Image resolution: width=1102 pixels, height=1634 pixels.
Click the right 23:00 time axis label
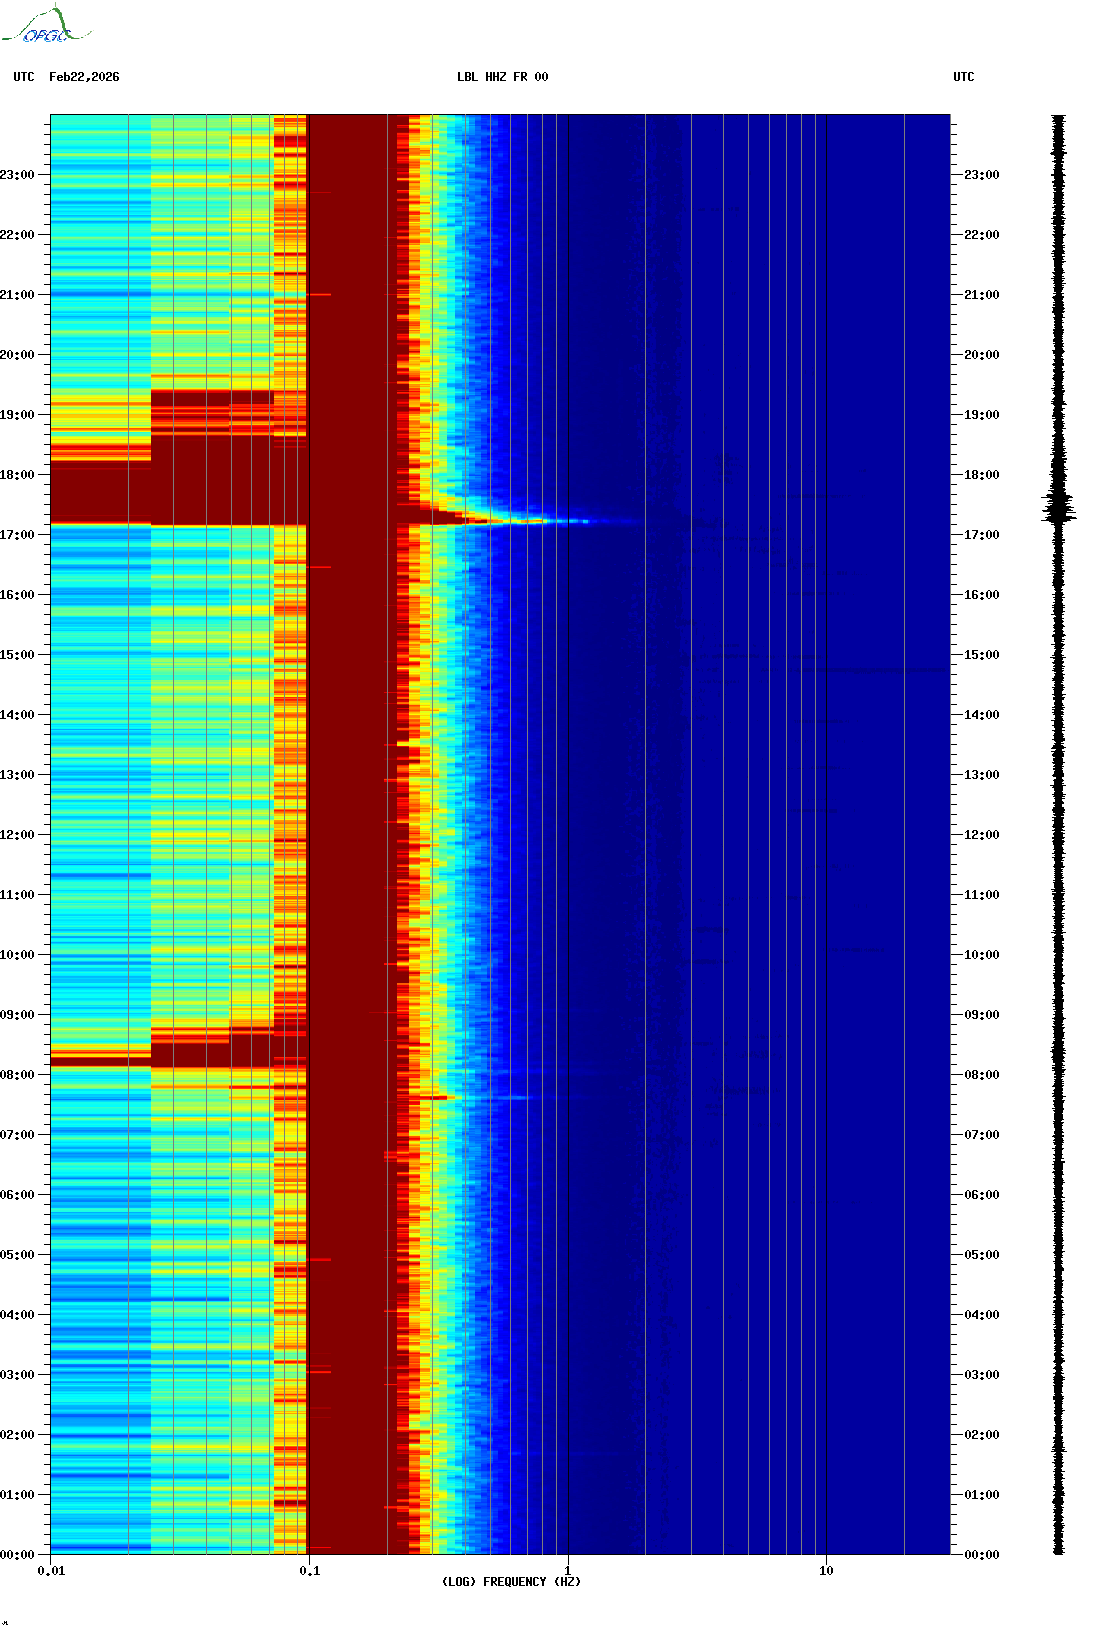(x=981, y=175)
